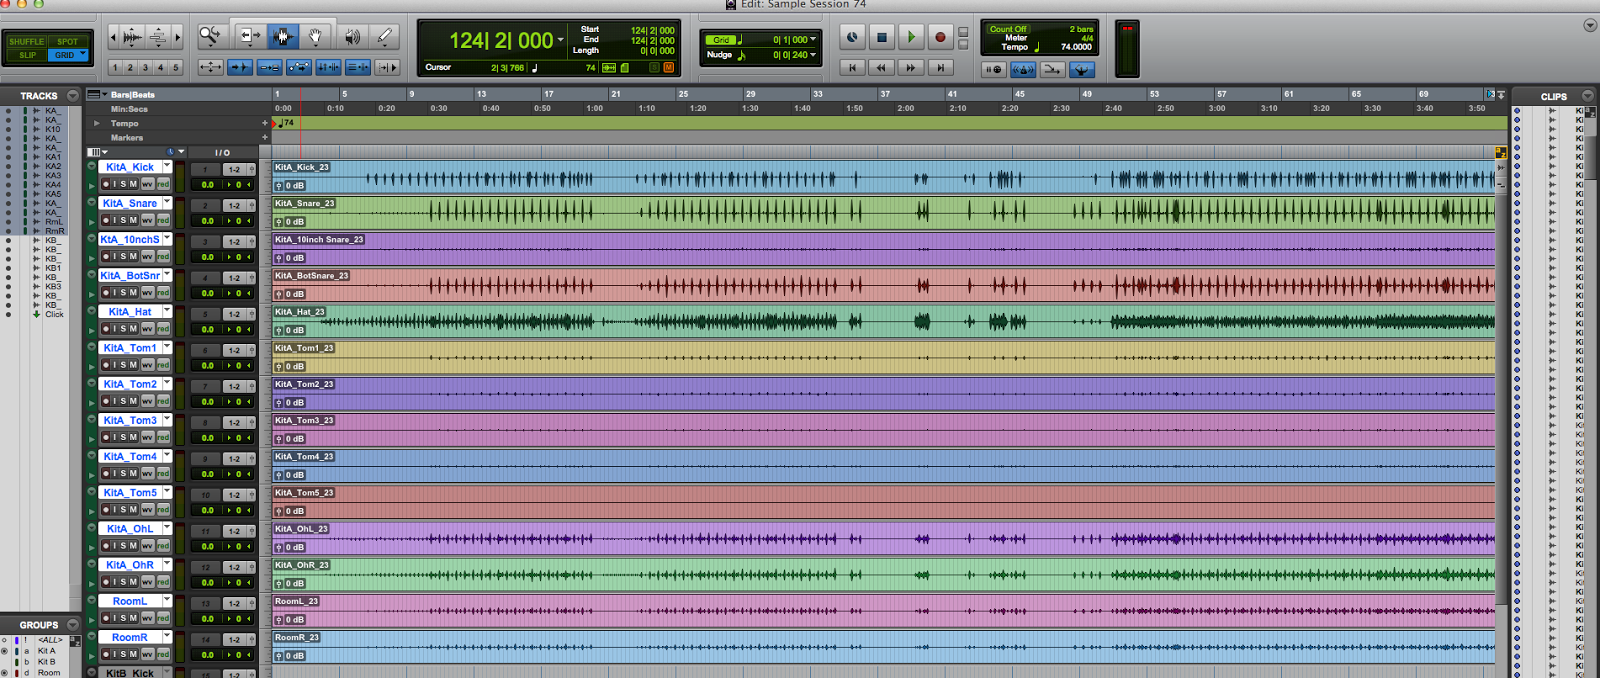Click Go to End transport button

pos(940,68)
